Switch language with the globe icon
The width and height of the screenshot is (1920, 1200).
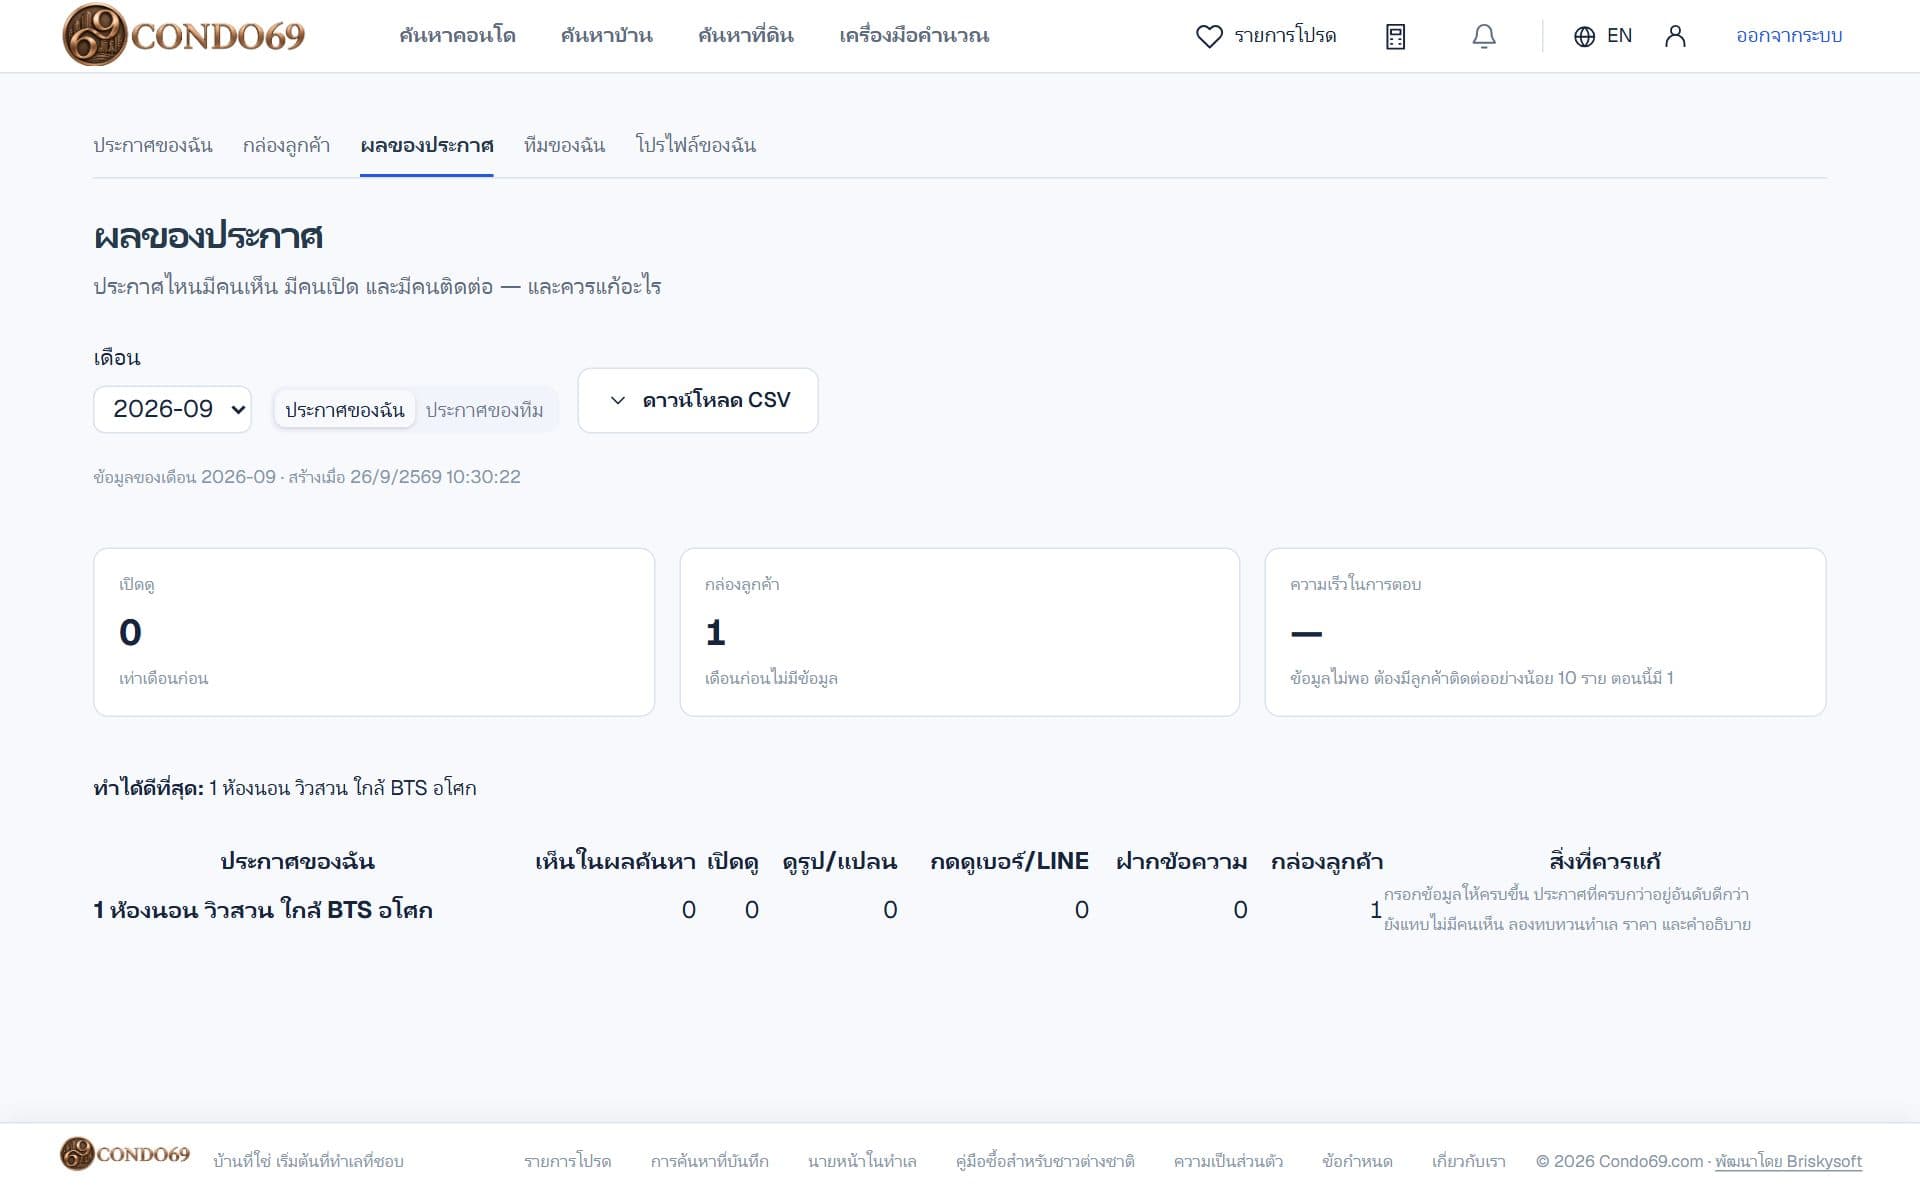coord(1584,37)
